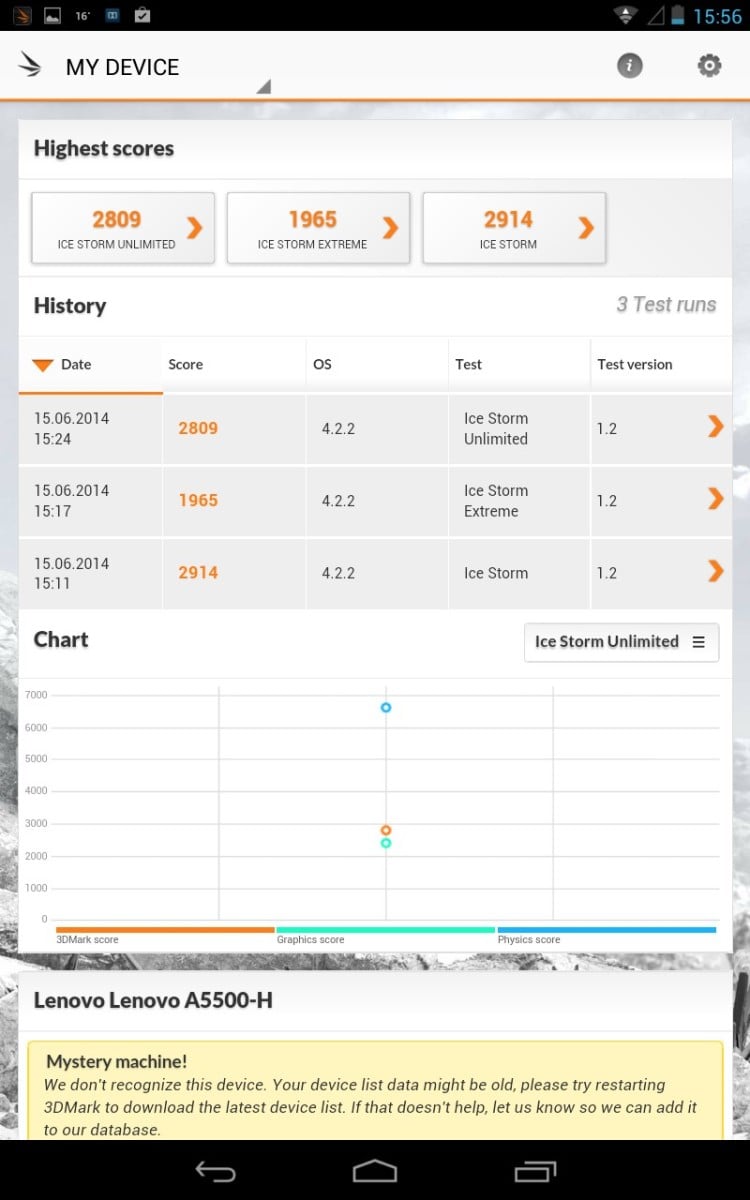Select the Test column header
750x1200 pixels.
pos(519,365)
